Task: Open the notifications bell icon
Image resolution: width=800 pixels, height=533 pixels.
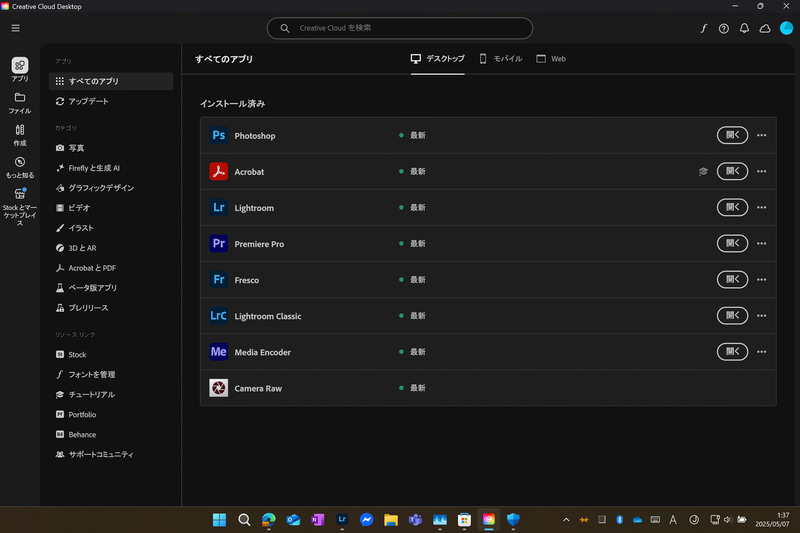Action: tap(744, 29)
